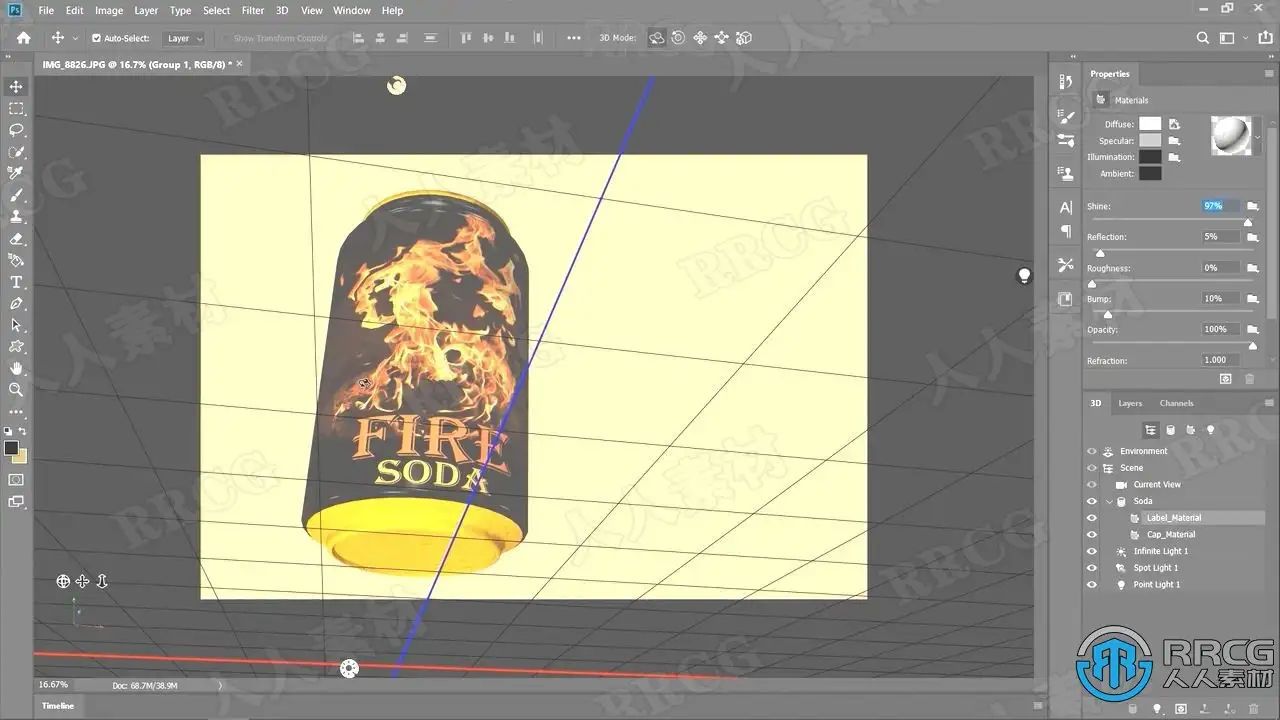
Task: Select the Quick Selection tool
Action: (x=16, y=152)
